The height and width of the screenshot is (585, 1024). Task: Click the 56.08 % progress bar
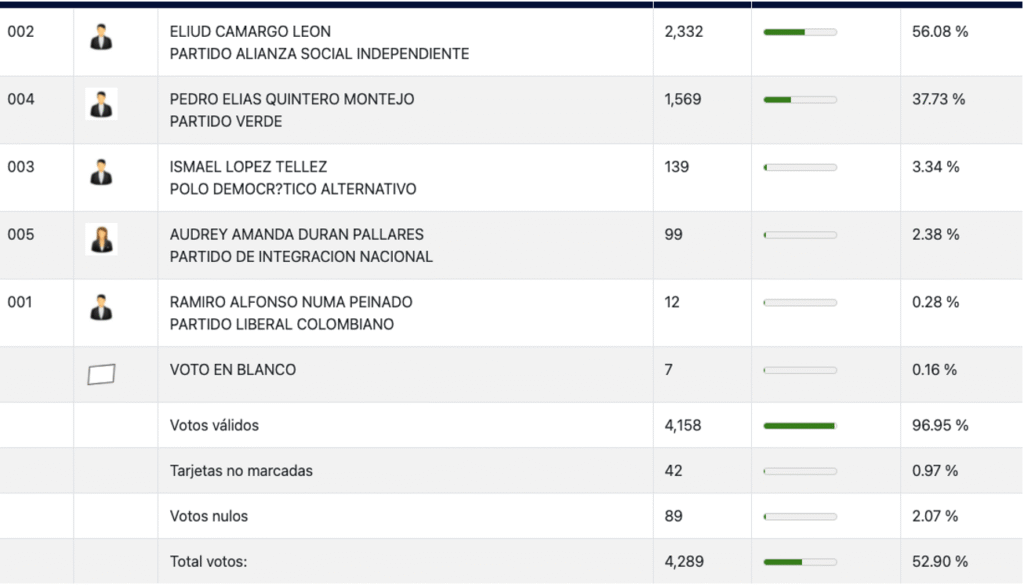pos(800,32)
